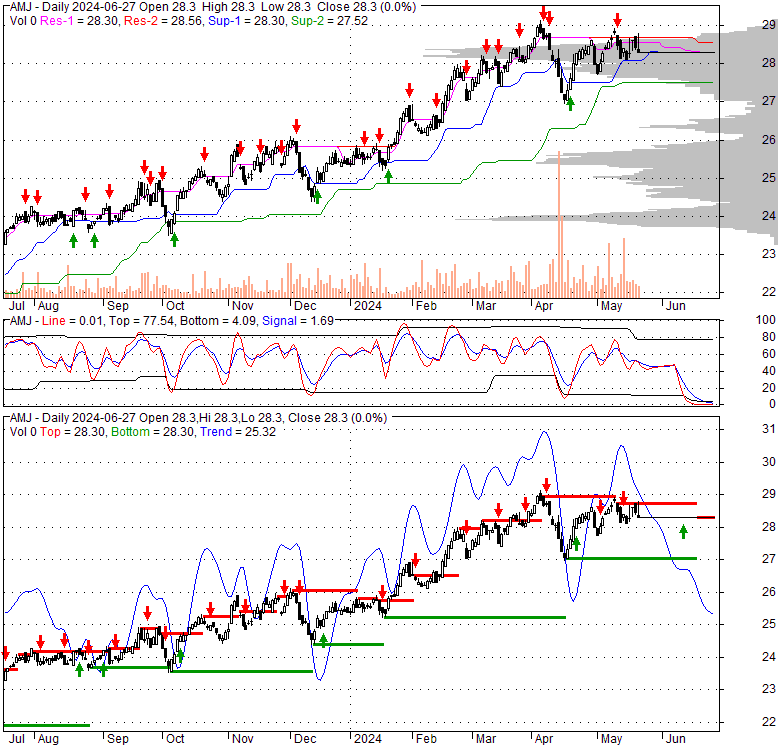Click green up arrow below December low, top chart
780x745 pixels.
pos(317,195)
